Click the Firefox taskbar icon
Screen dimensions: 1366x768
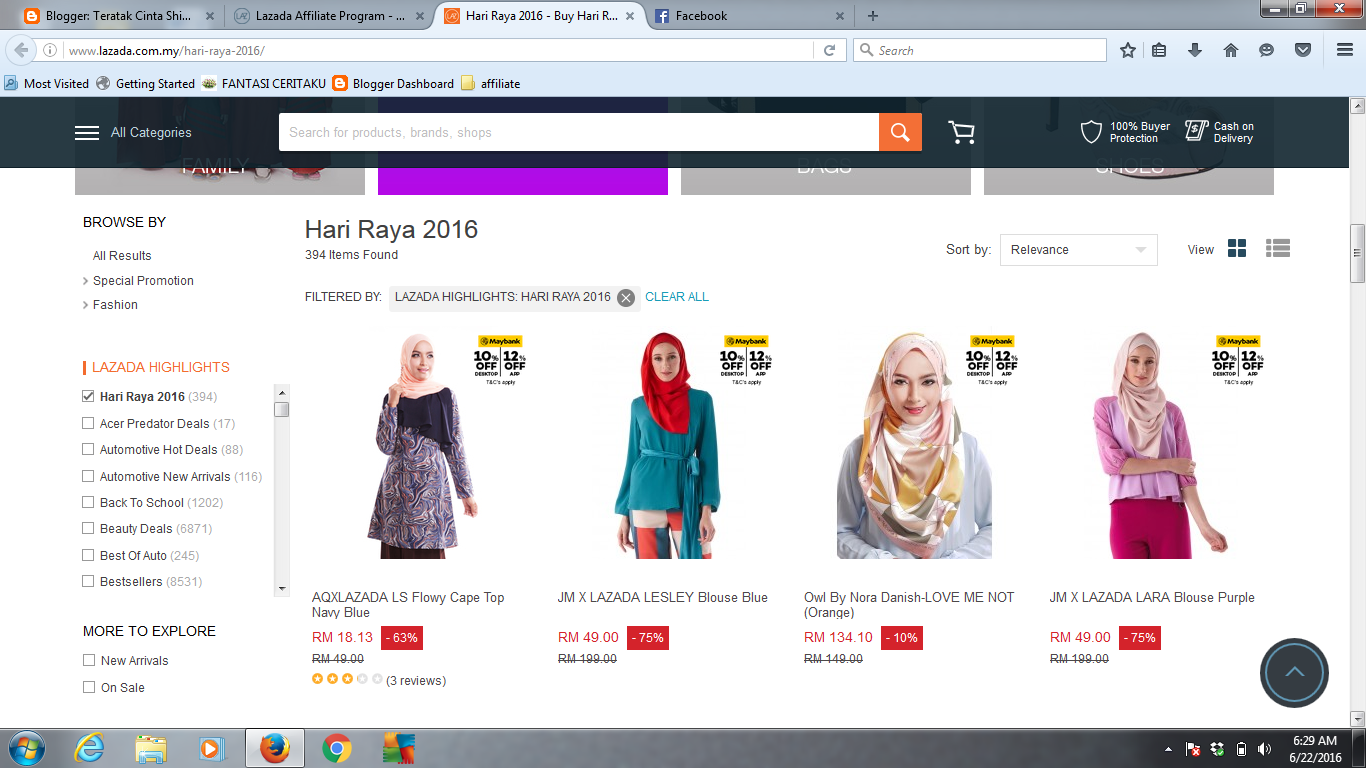(274, 748)
